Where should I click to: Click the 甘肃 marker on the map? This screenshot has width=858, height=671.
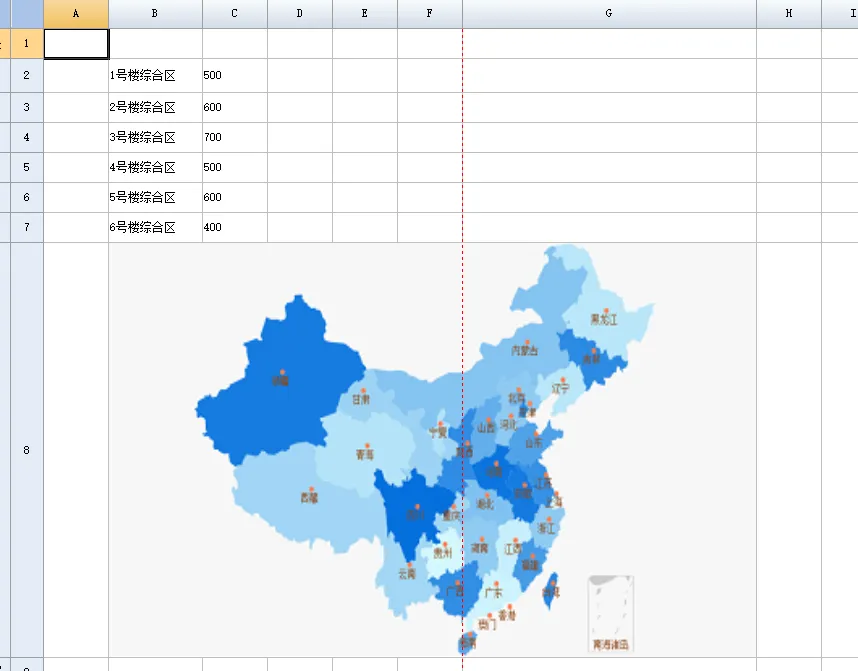click(x=361, y=391)
